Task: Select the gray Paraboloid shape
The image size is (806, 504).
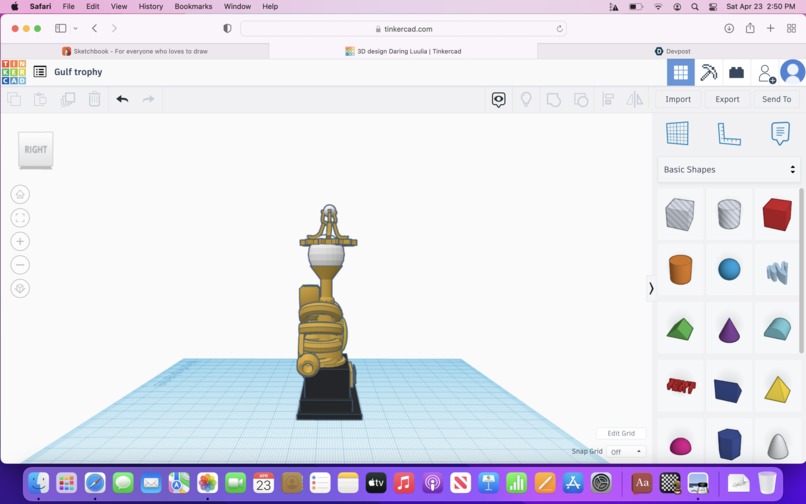Action: (778, 446)
